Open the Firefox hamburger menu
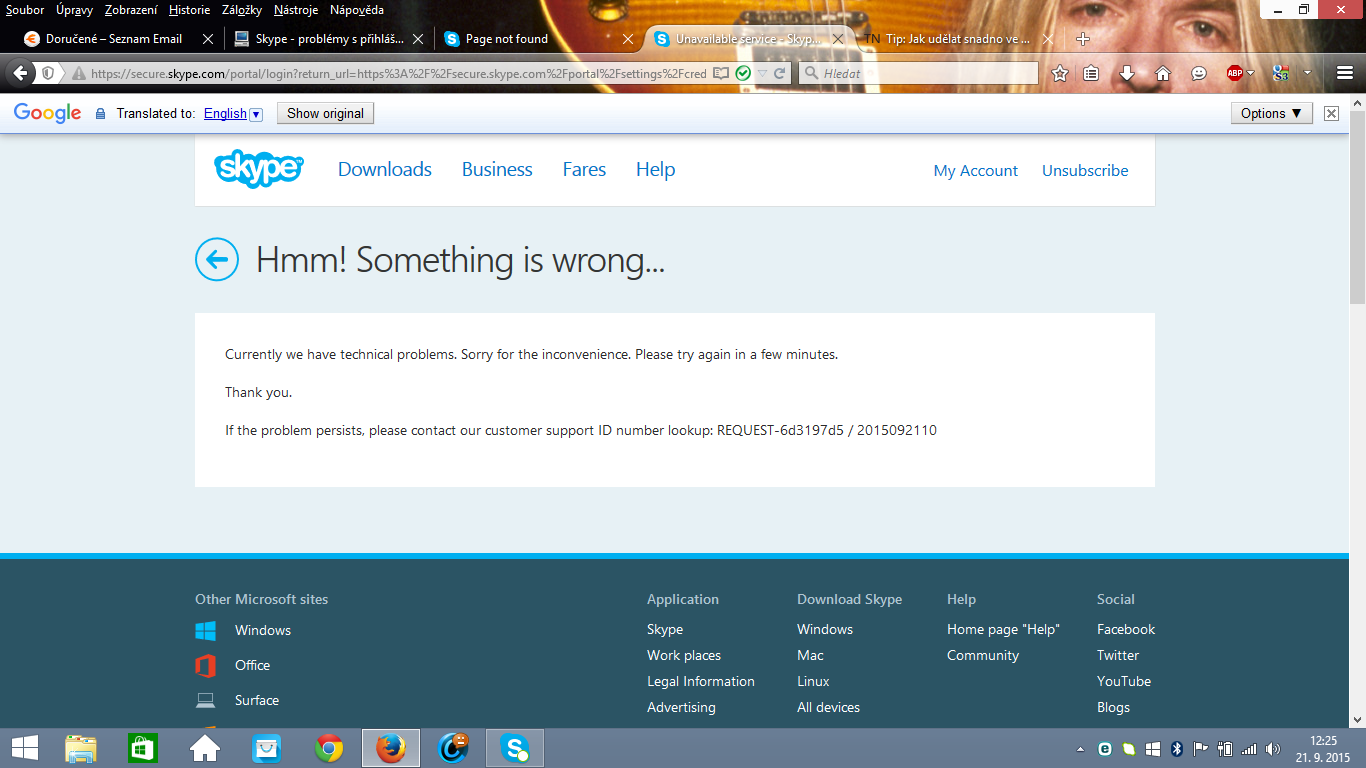 [1345, 73]
